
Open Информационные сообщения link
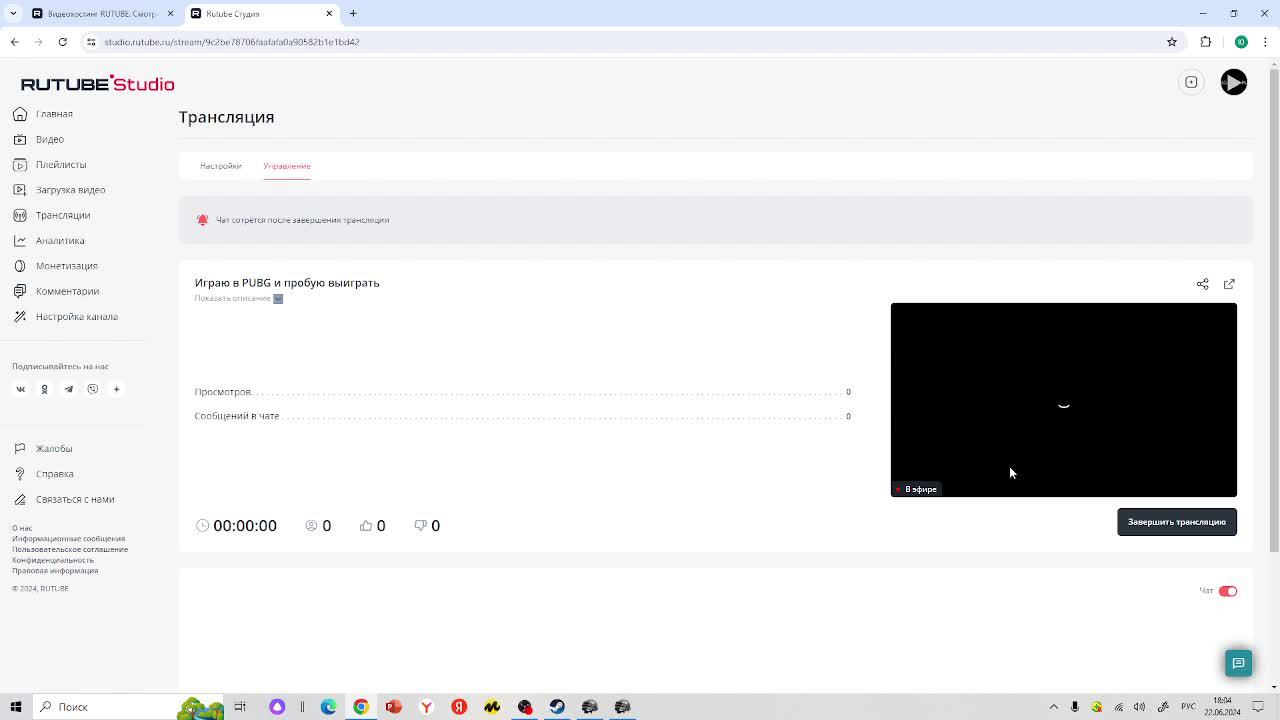click(68, 539)
